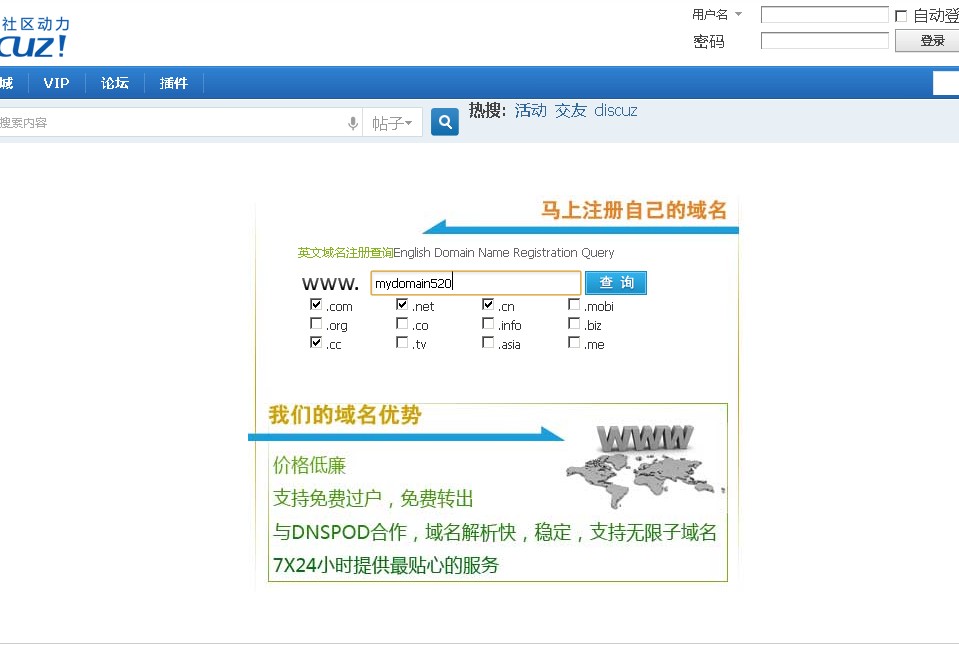Screen dimensions: 959x648
Task: Click the 我们的域名优势 heading
Action: (x=345, y=415)
